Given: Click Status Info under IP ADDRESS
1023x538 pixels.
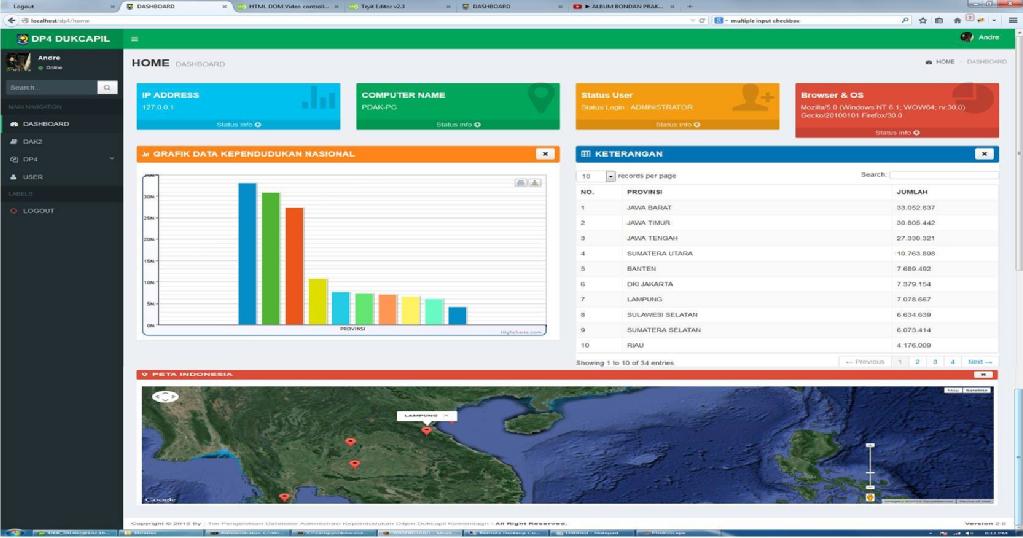Looking at the screenshot, I should tap(238, 125).
